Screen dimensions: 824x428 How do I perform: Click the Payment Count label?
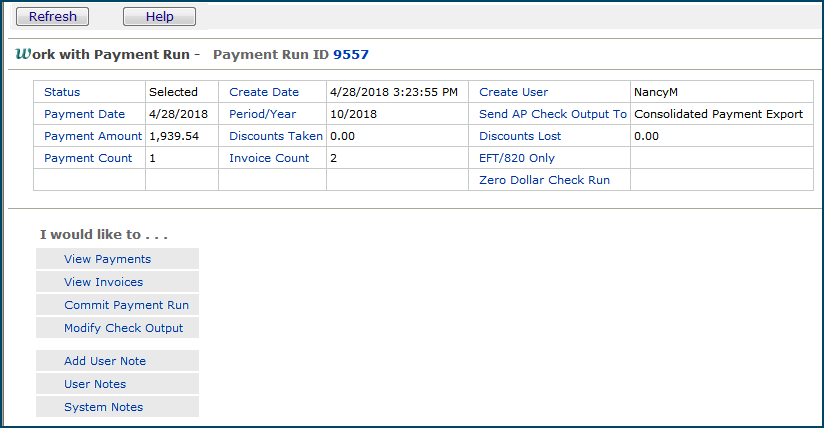88,158
